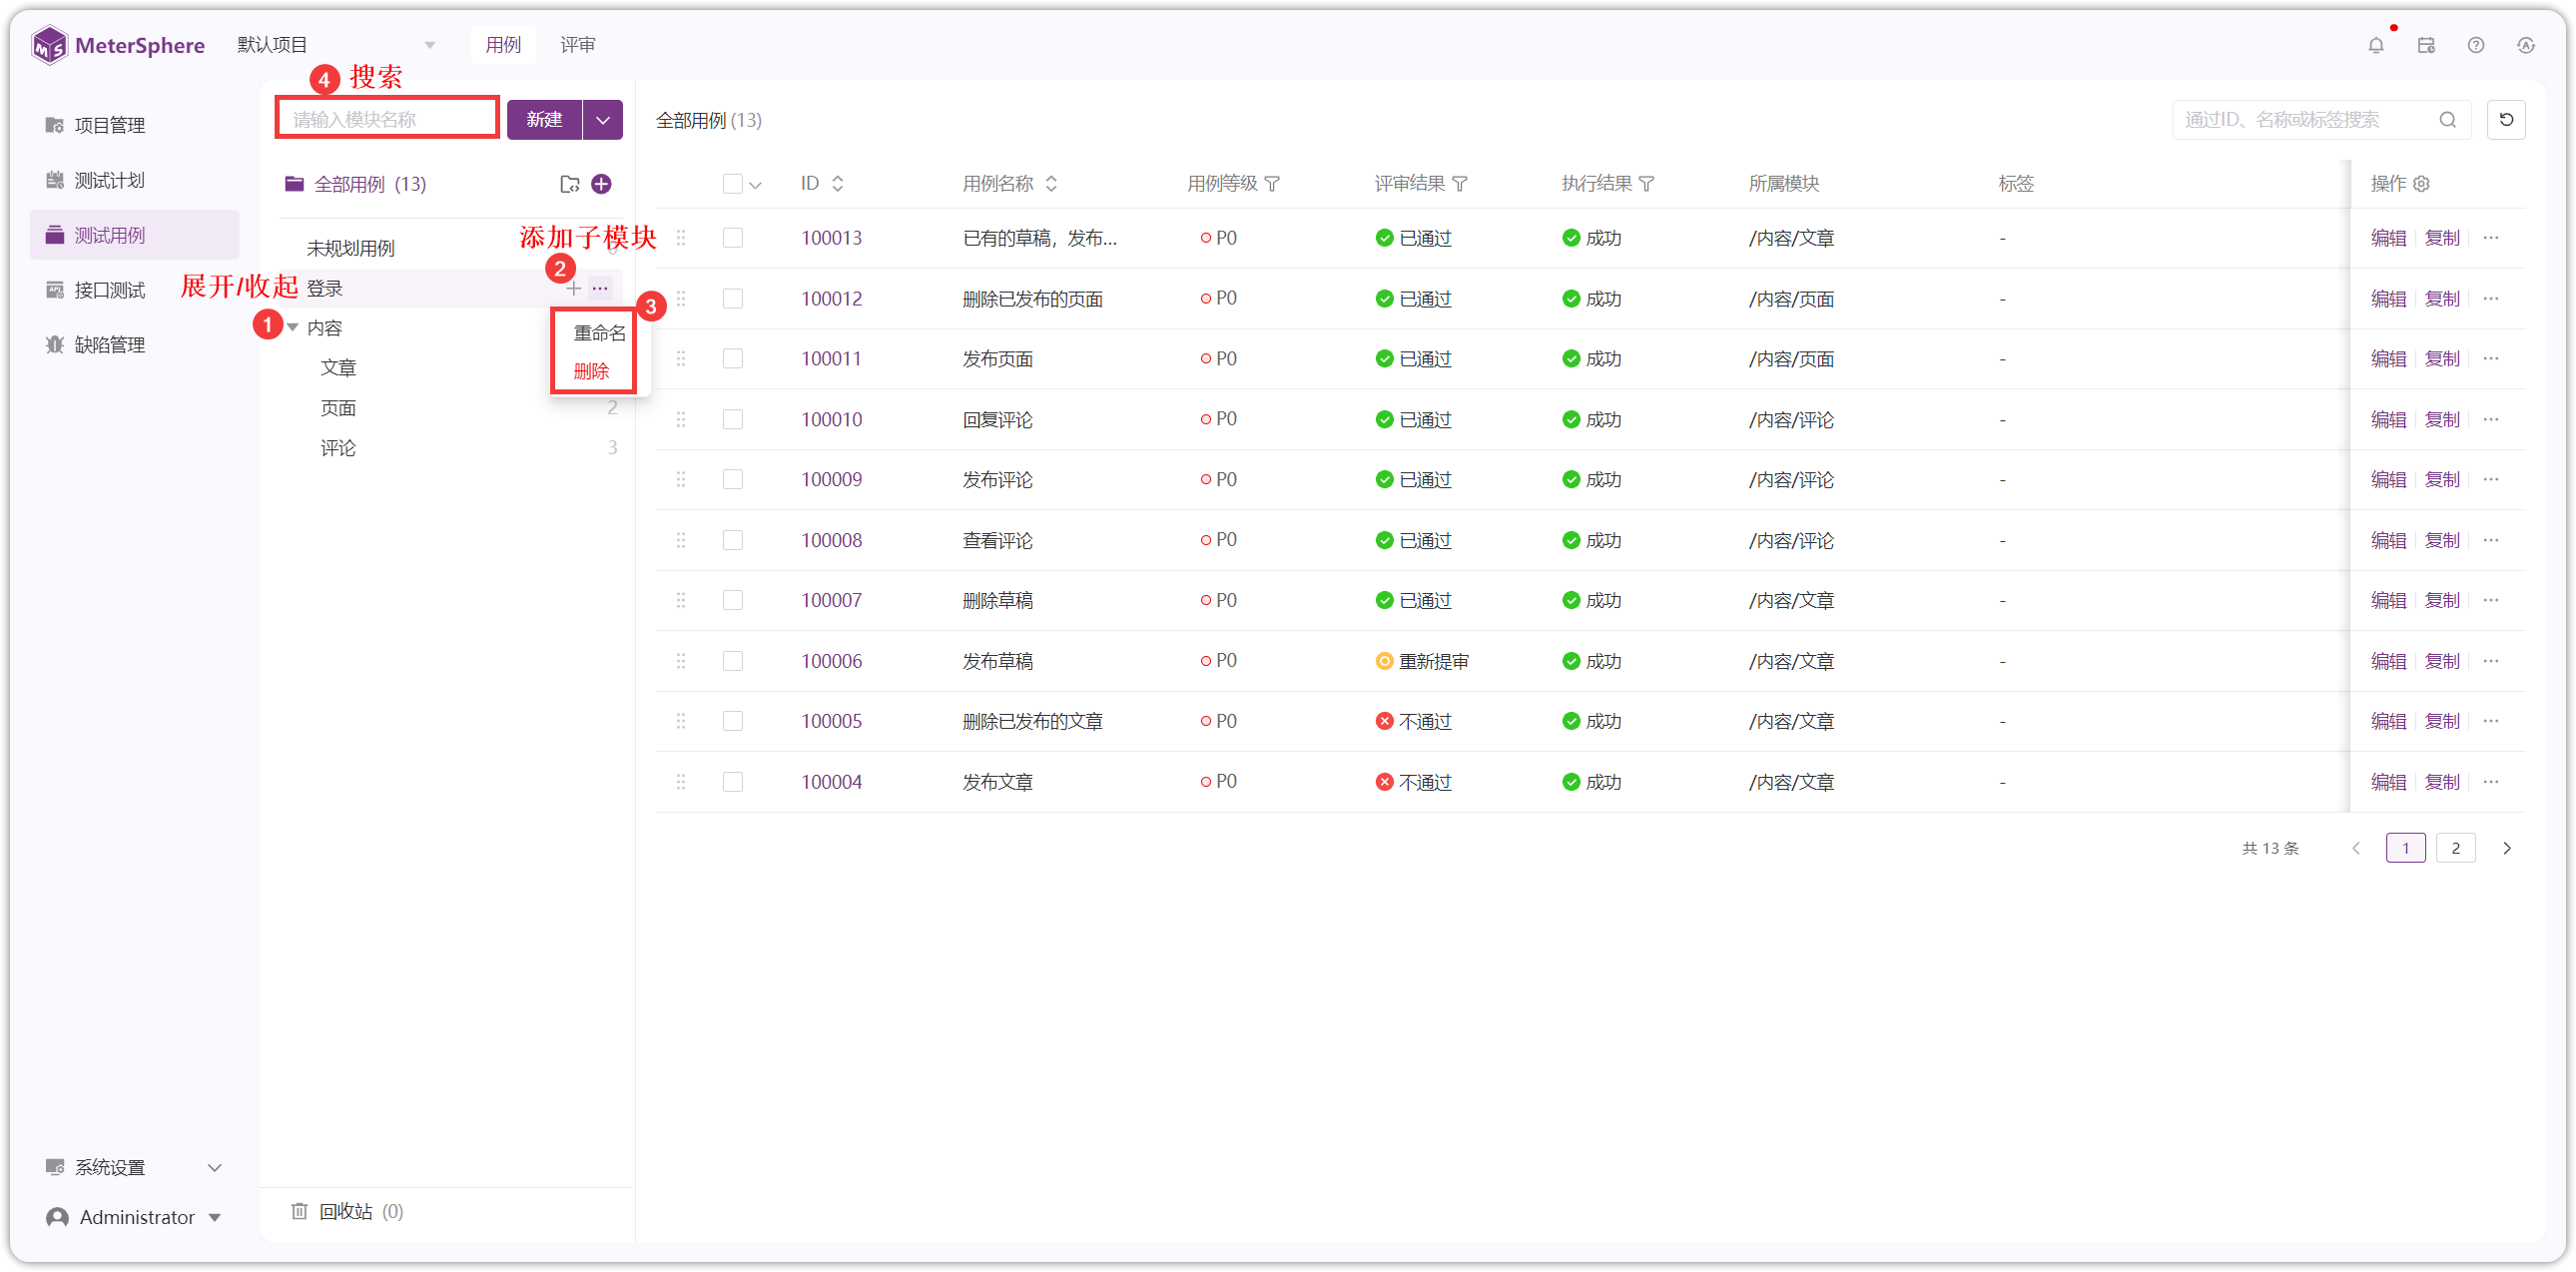Expand the 系统设置 sidebar menu
The height and width of the screenshot is (1272, 2576).
tap(134, 1167)
